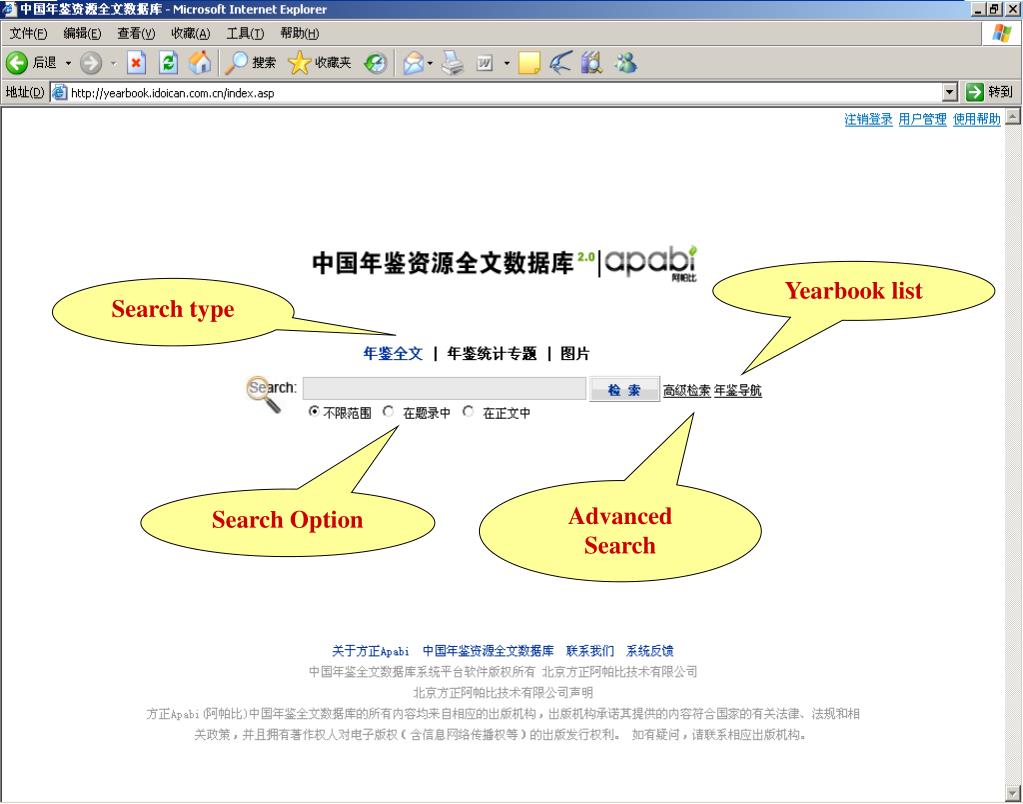Click the IE icon in the title bar
This screenshot has height=804, width=1023.
coord(9,9)
